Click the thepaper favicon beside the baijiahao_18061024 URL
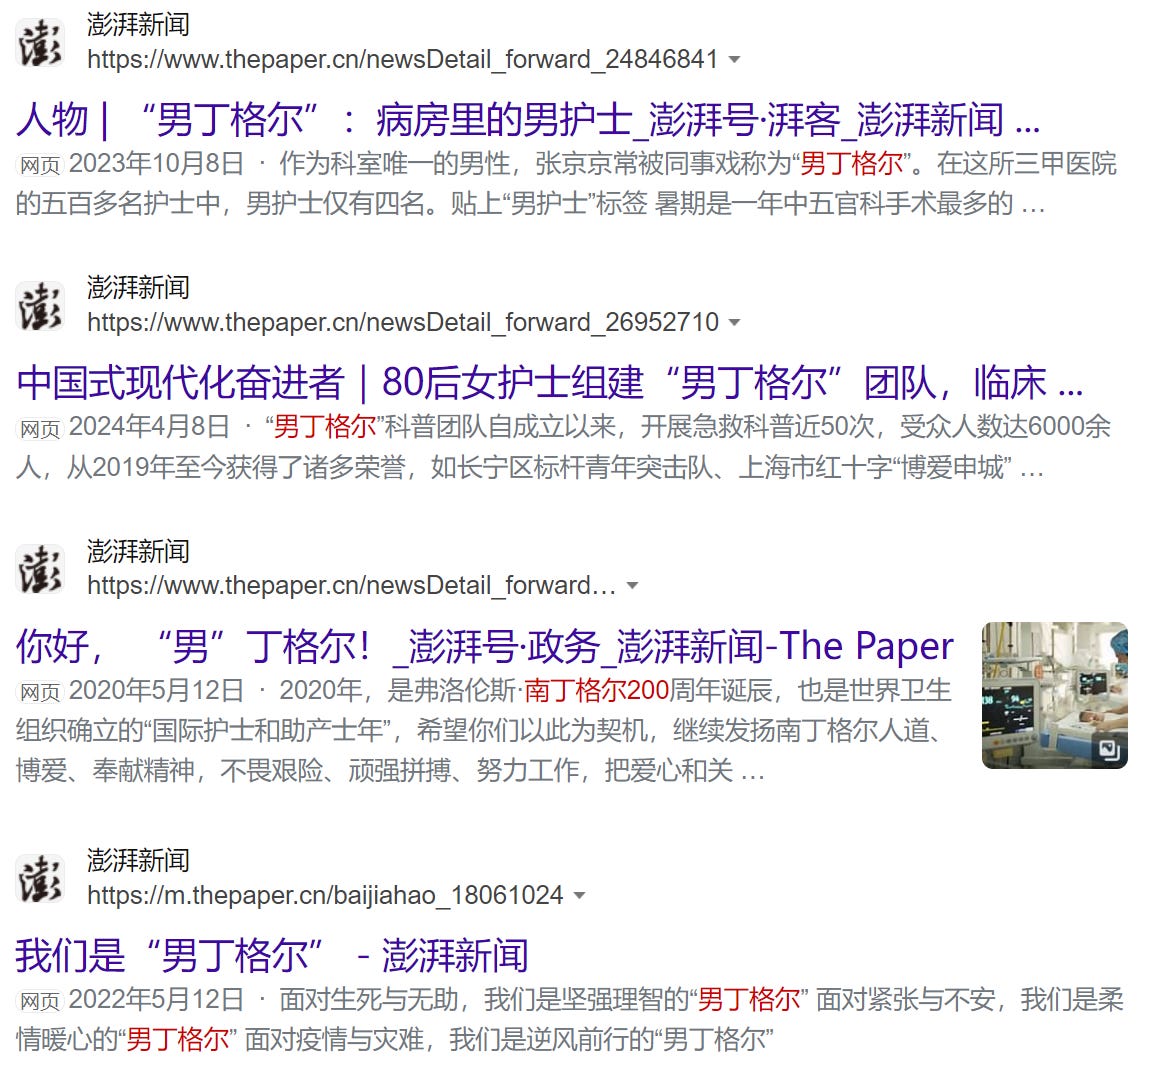This screenshot has width=1152, height=1080. 40,879
